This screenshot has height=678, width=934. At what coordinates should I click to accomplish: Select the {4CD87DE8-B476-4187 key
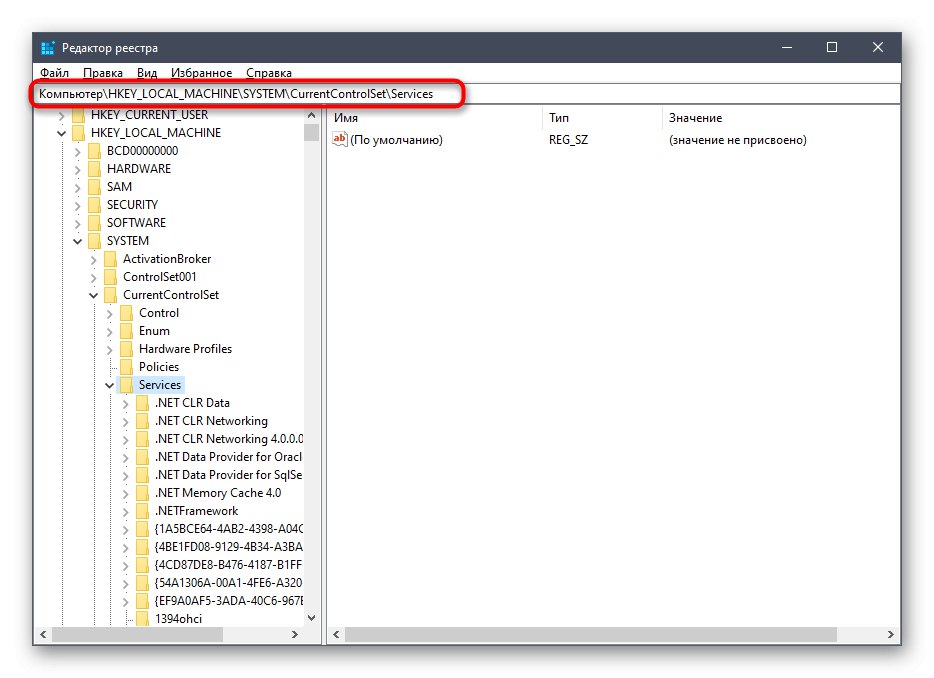pos(229,565)
